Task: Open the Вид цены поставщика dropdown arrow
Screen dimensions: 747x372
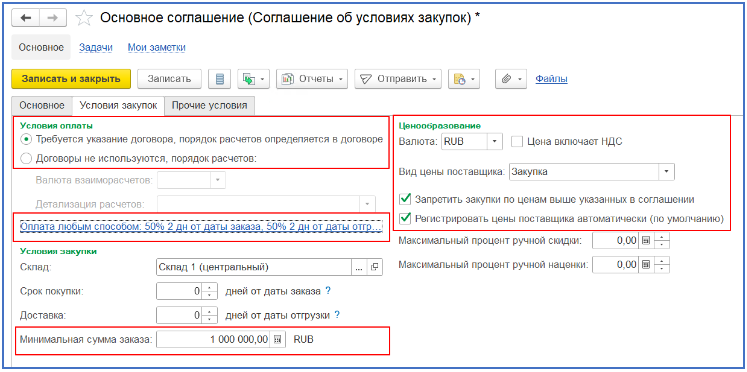Action: pos(666,172)
